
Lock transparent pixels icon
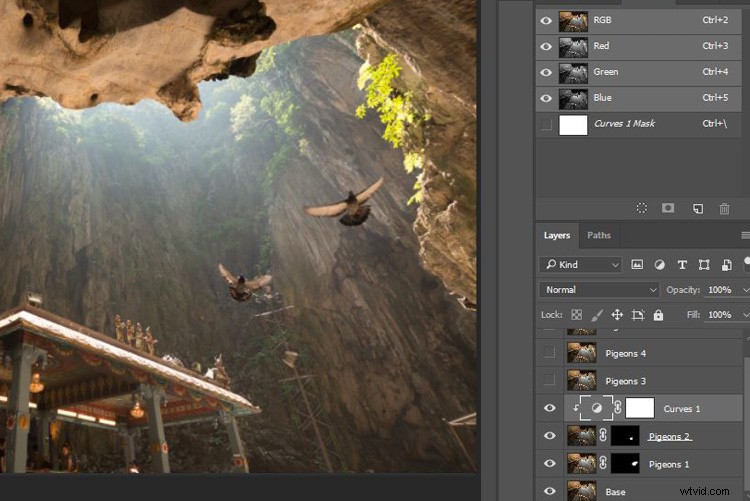coord(577,315)
